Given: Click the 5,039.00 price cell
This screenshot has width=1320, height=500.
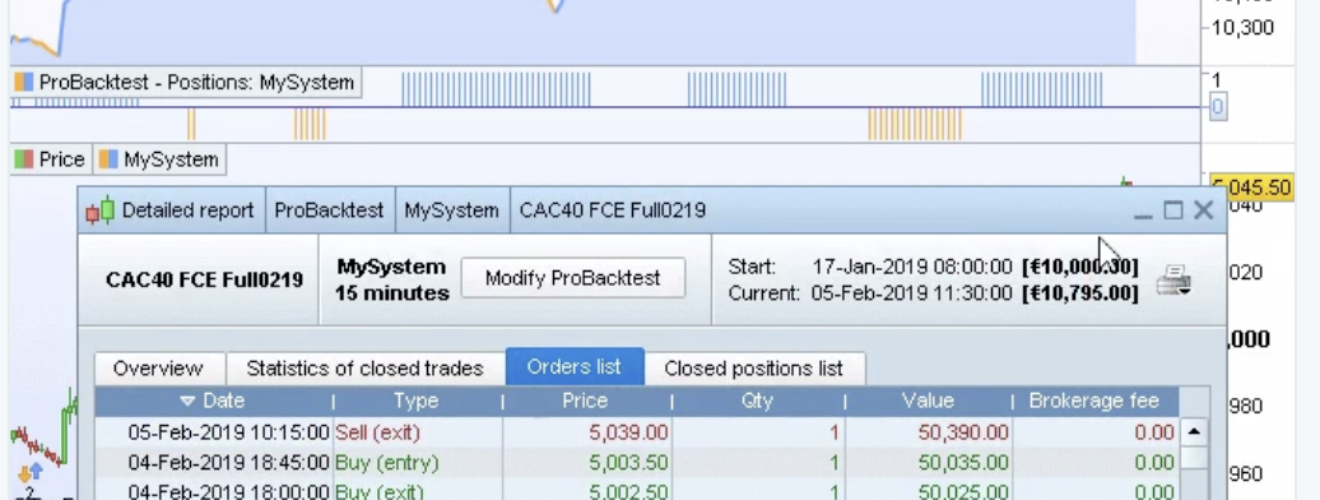Looking at the screenshot, I should [628, 433].
